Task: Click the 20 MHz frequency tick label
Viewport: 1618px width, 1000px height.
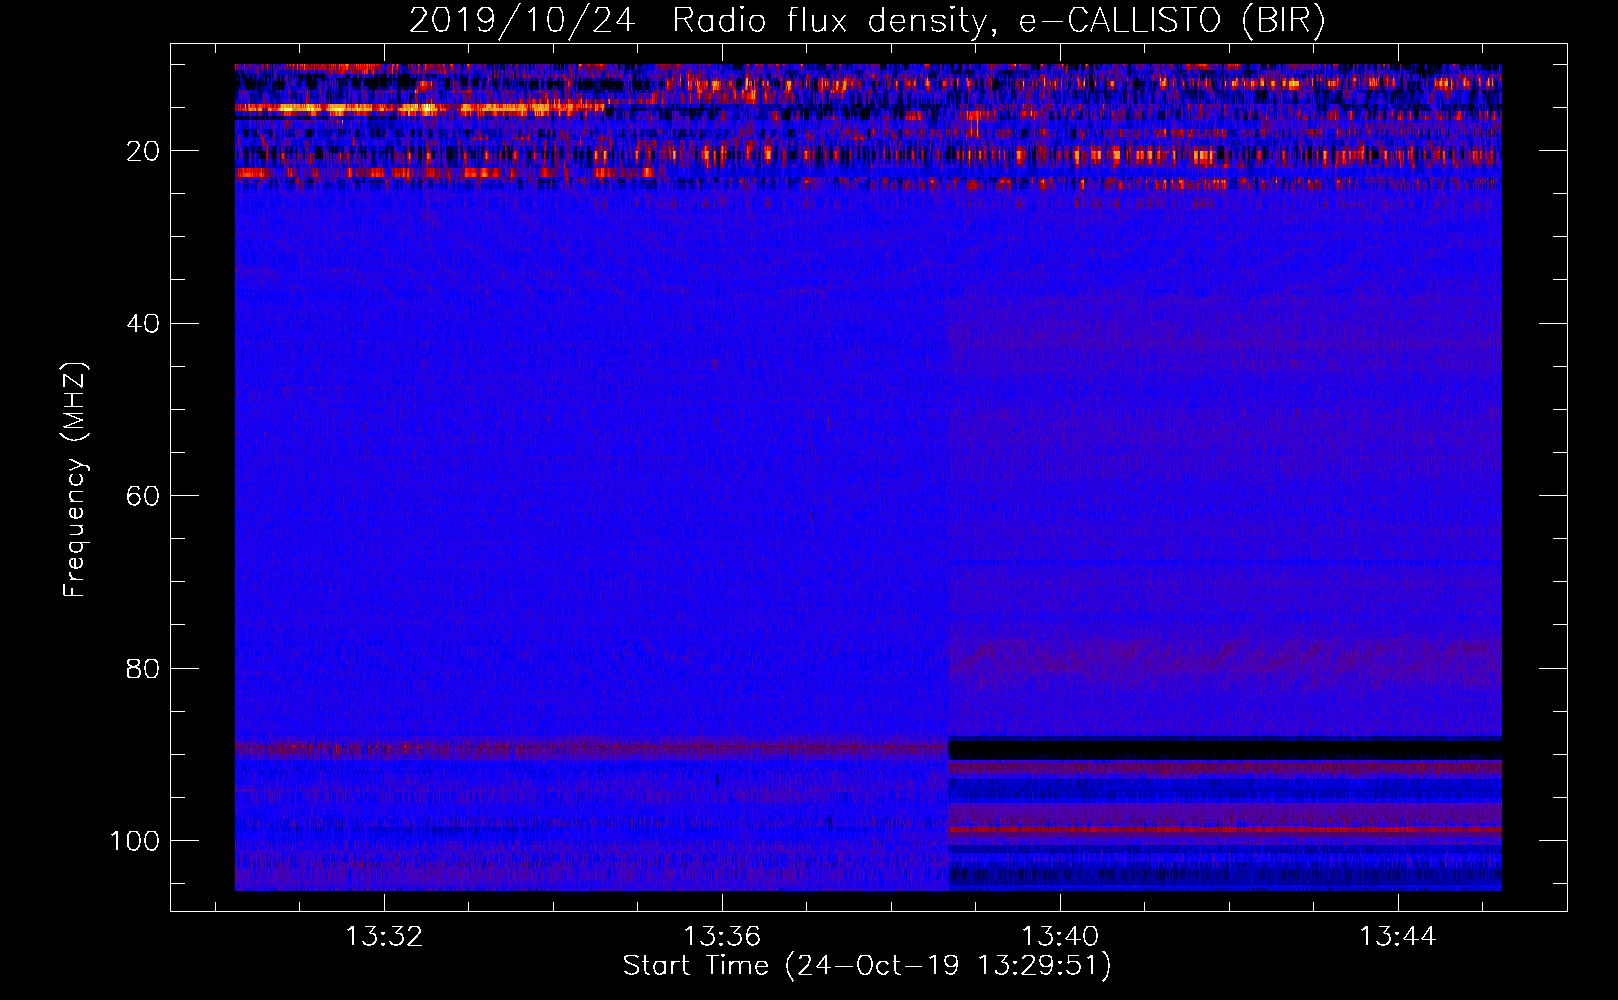Action: click(143, 151)
